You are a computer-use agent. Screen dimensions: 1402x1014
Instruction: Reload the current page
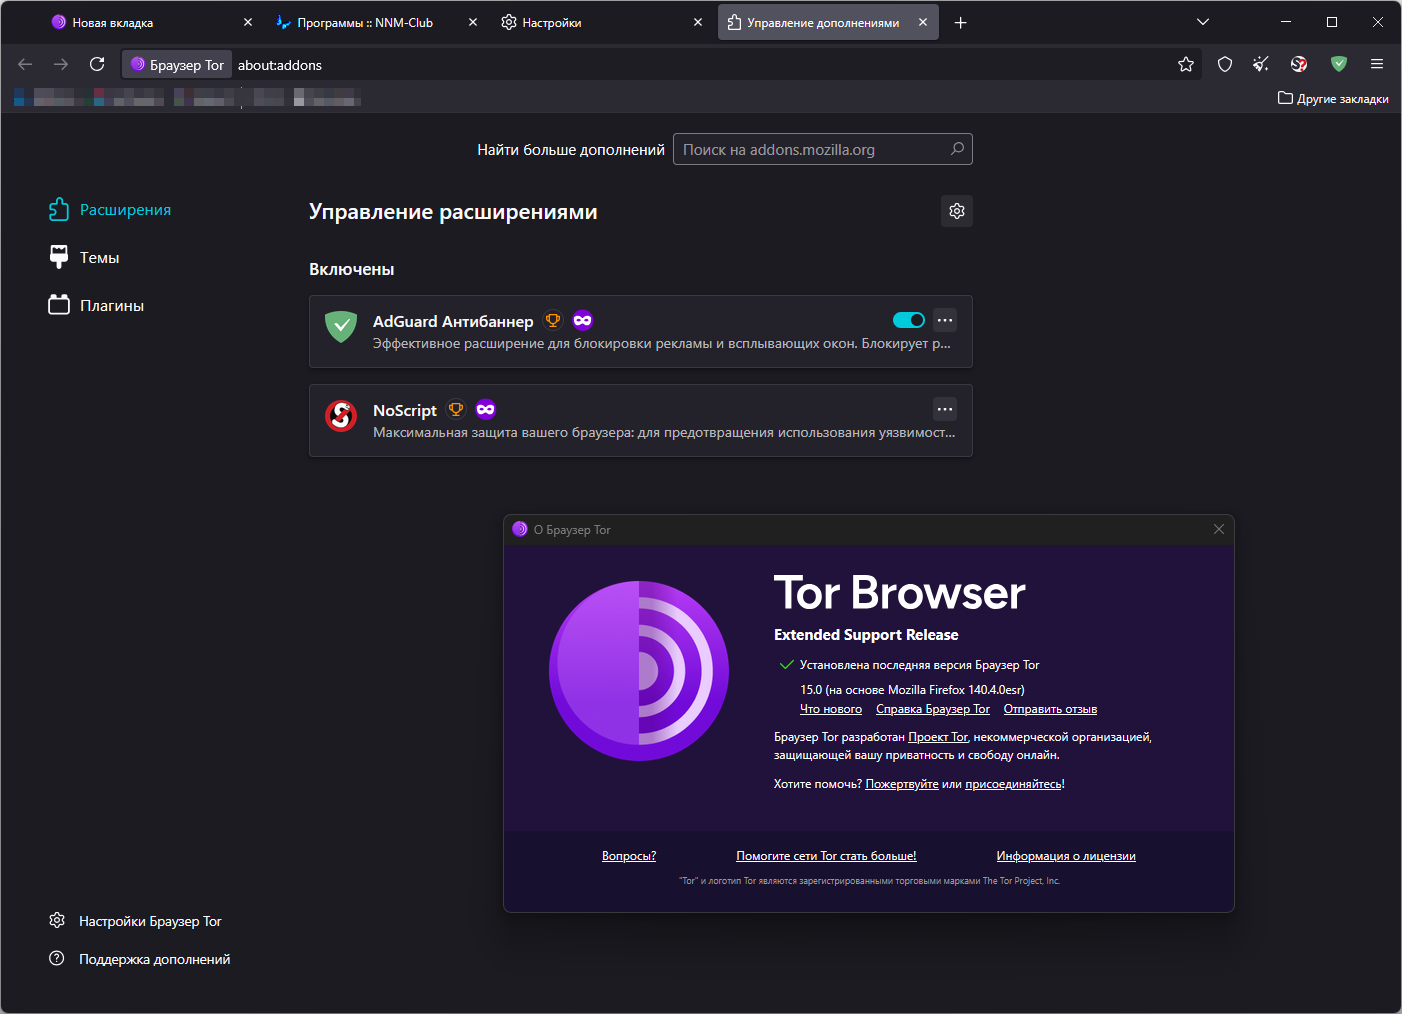pos(97,64)
